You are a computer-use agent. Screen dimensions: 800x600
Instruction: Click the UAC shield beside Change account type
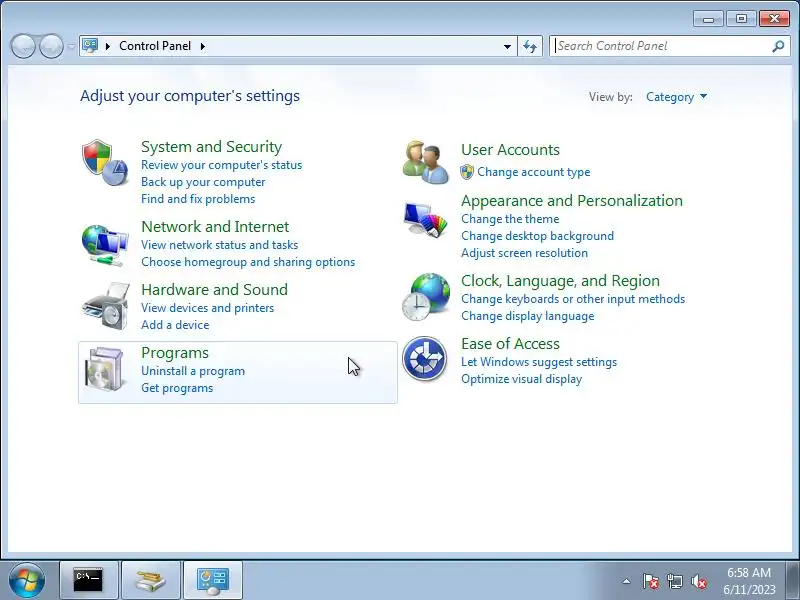(x=467, y=172)
